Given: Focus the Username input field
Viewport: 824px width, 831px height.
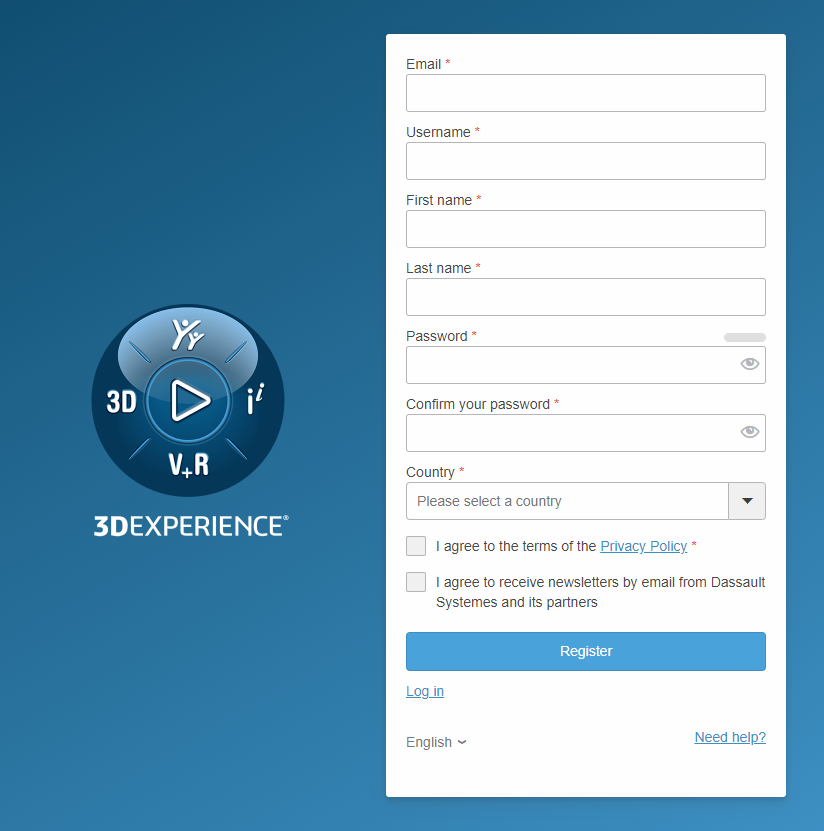Looking at the screenshot, I should pyautogui.click(x=586, y=161).
